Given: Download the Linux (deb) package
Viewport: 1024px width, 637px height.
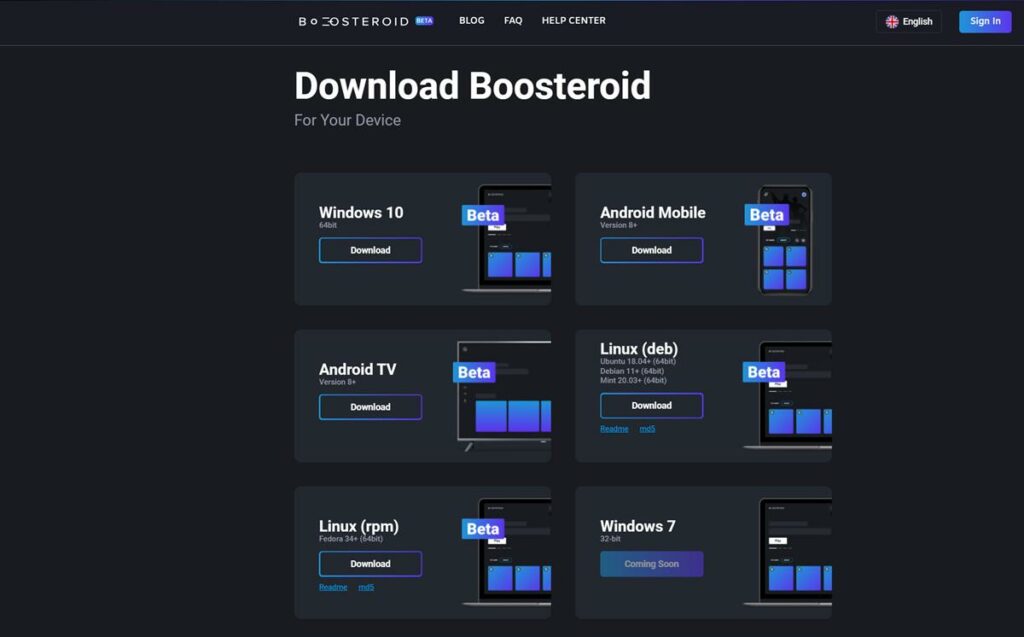Looking at the screenshot, I should 651,405.
